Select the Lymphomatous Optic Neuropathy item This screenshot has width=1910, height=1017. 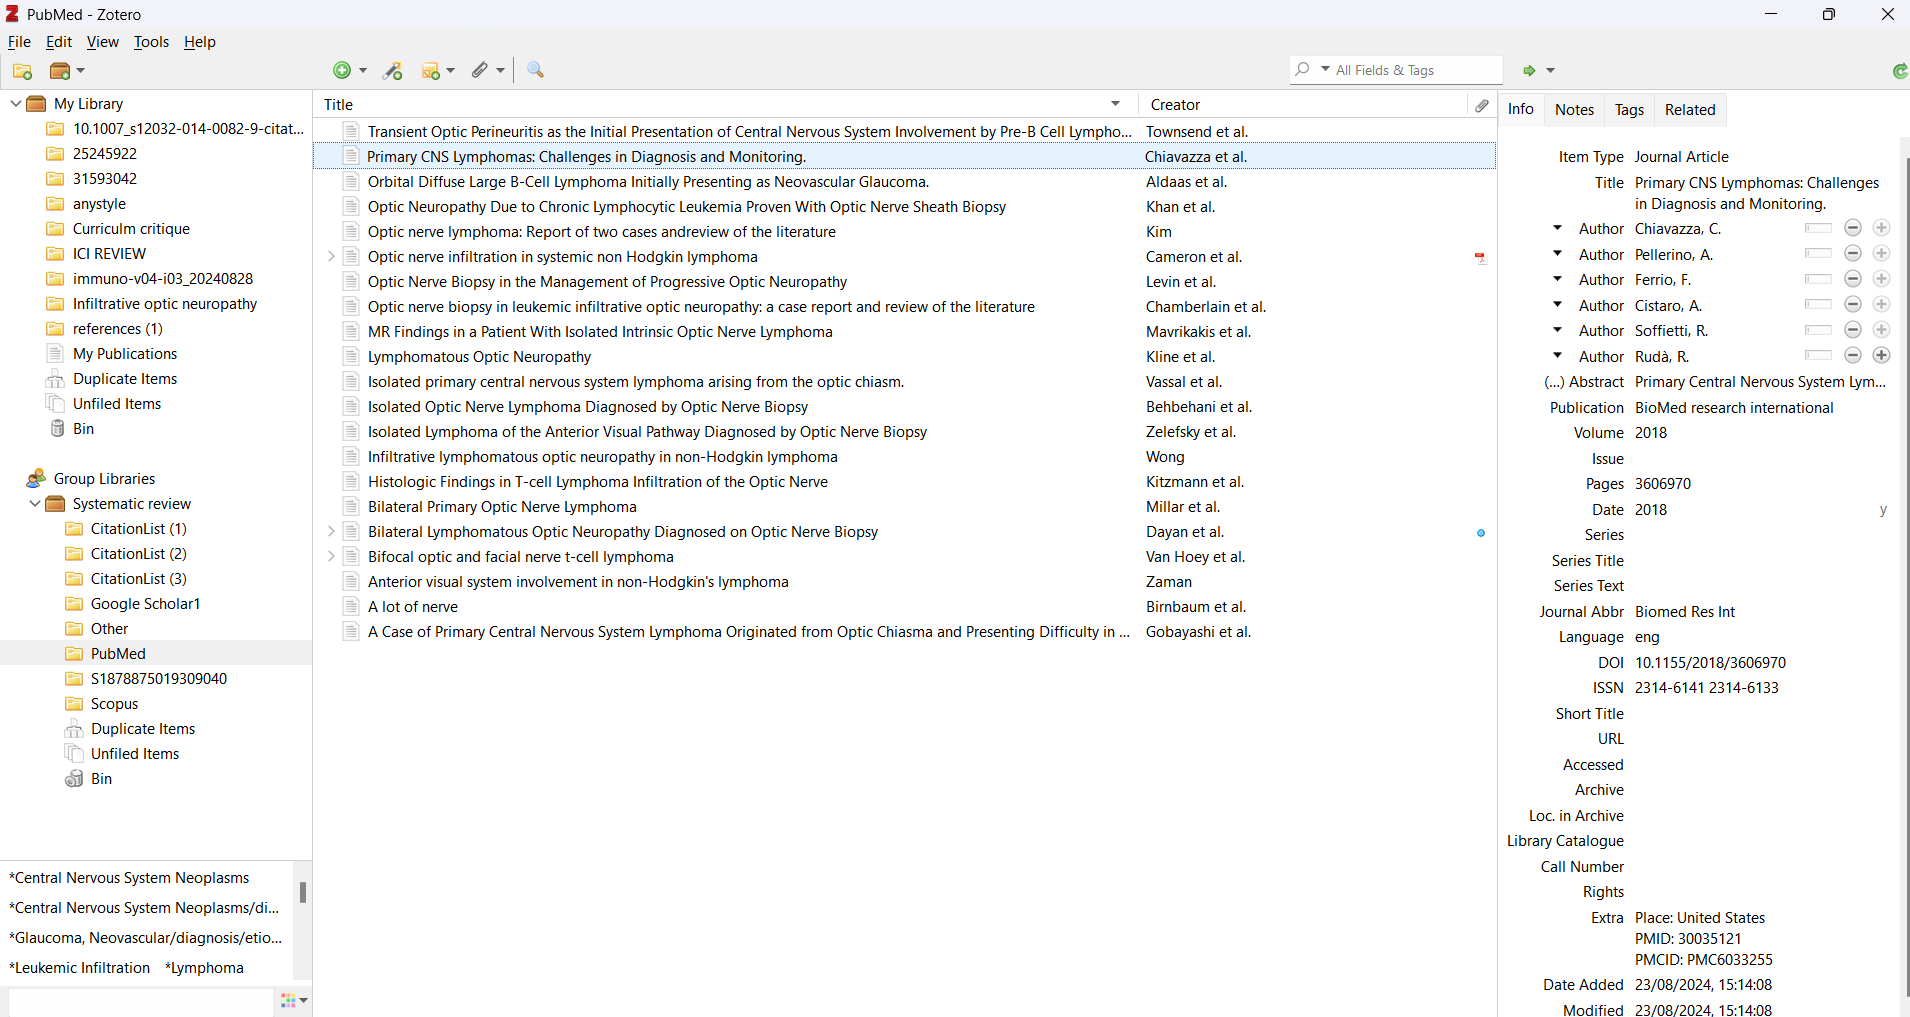click(905, 357)
